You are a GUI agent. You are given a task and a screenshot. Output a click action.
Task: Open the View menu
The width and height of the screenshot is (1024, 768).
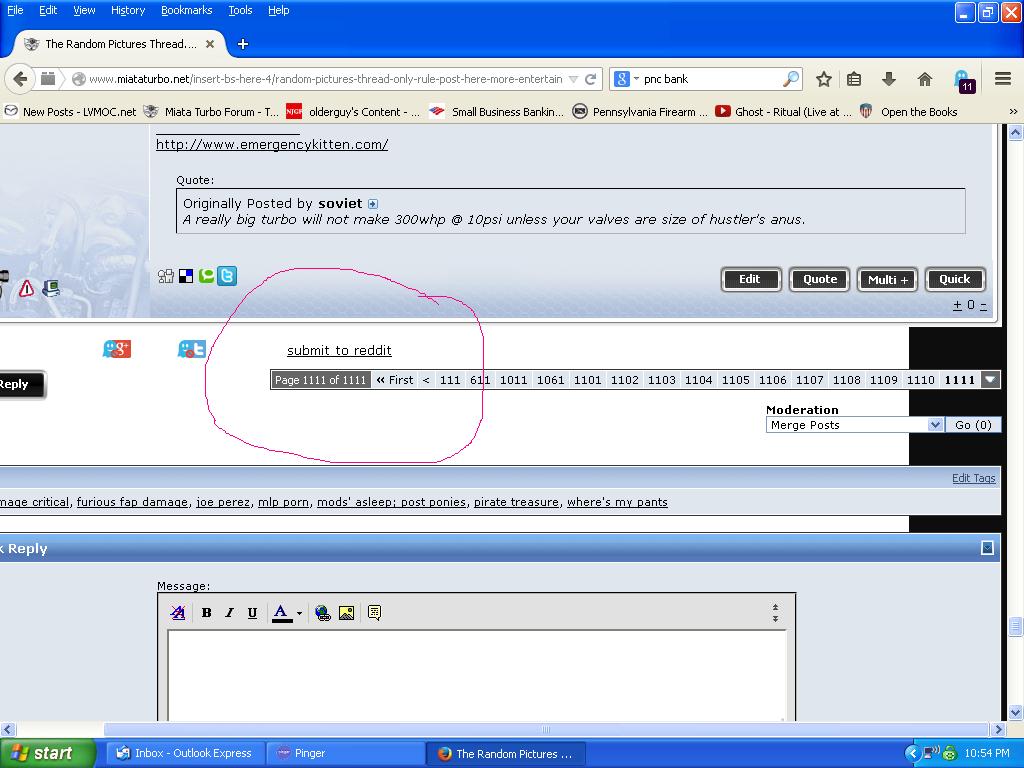pos(84,10)
